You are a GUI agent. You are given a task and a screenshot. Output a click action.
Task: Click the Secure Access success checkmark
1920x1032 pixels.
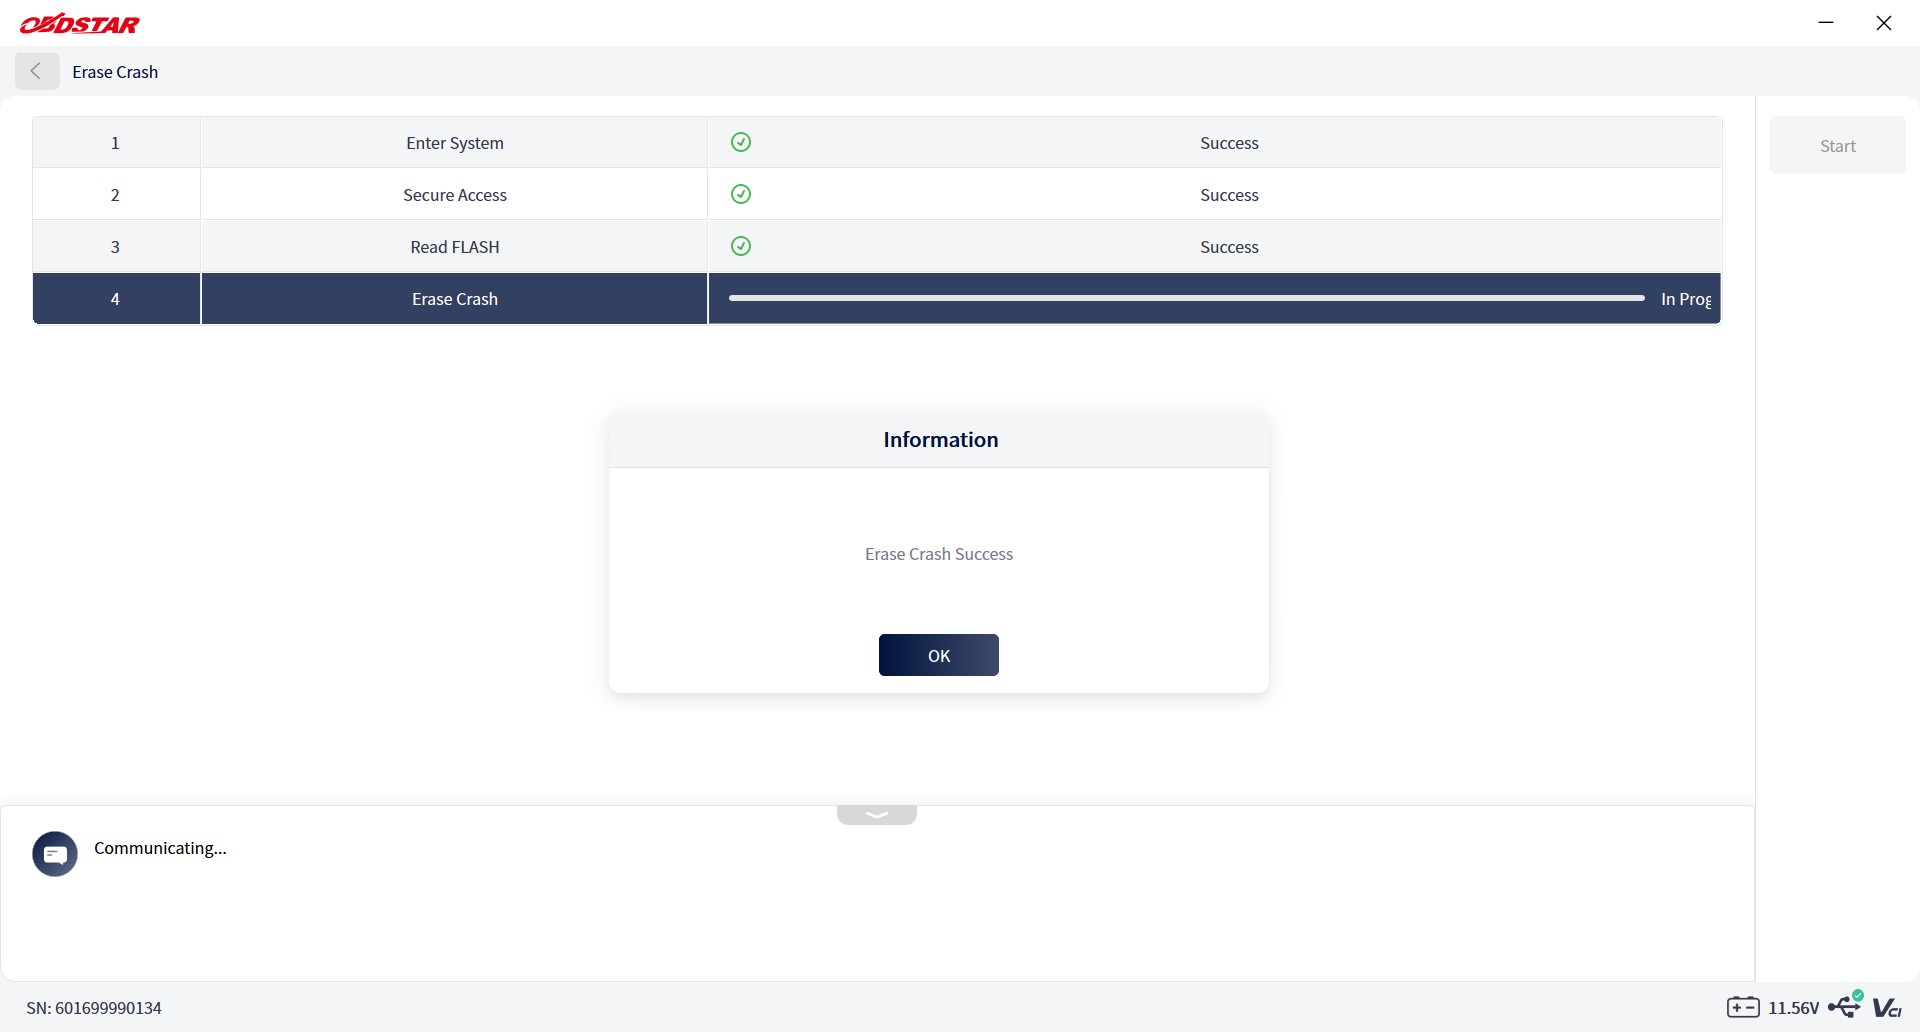click(x=741, y=194)
